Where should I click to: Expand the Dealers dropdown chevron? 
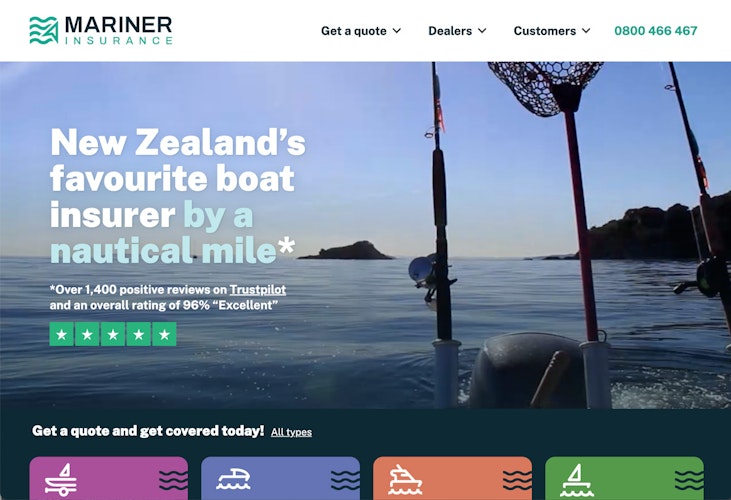pyautogui.click(x=483, y=31)
